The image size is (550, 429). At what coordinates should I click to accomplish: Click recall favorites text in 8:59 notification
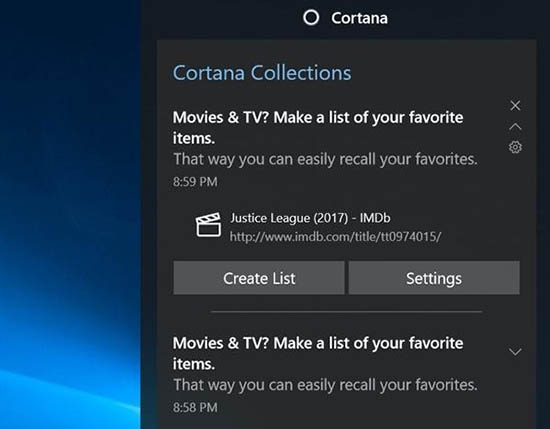[x=325, y=159]
